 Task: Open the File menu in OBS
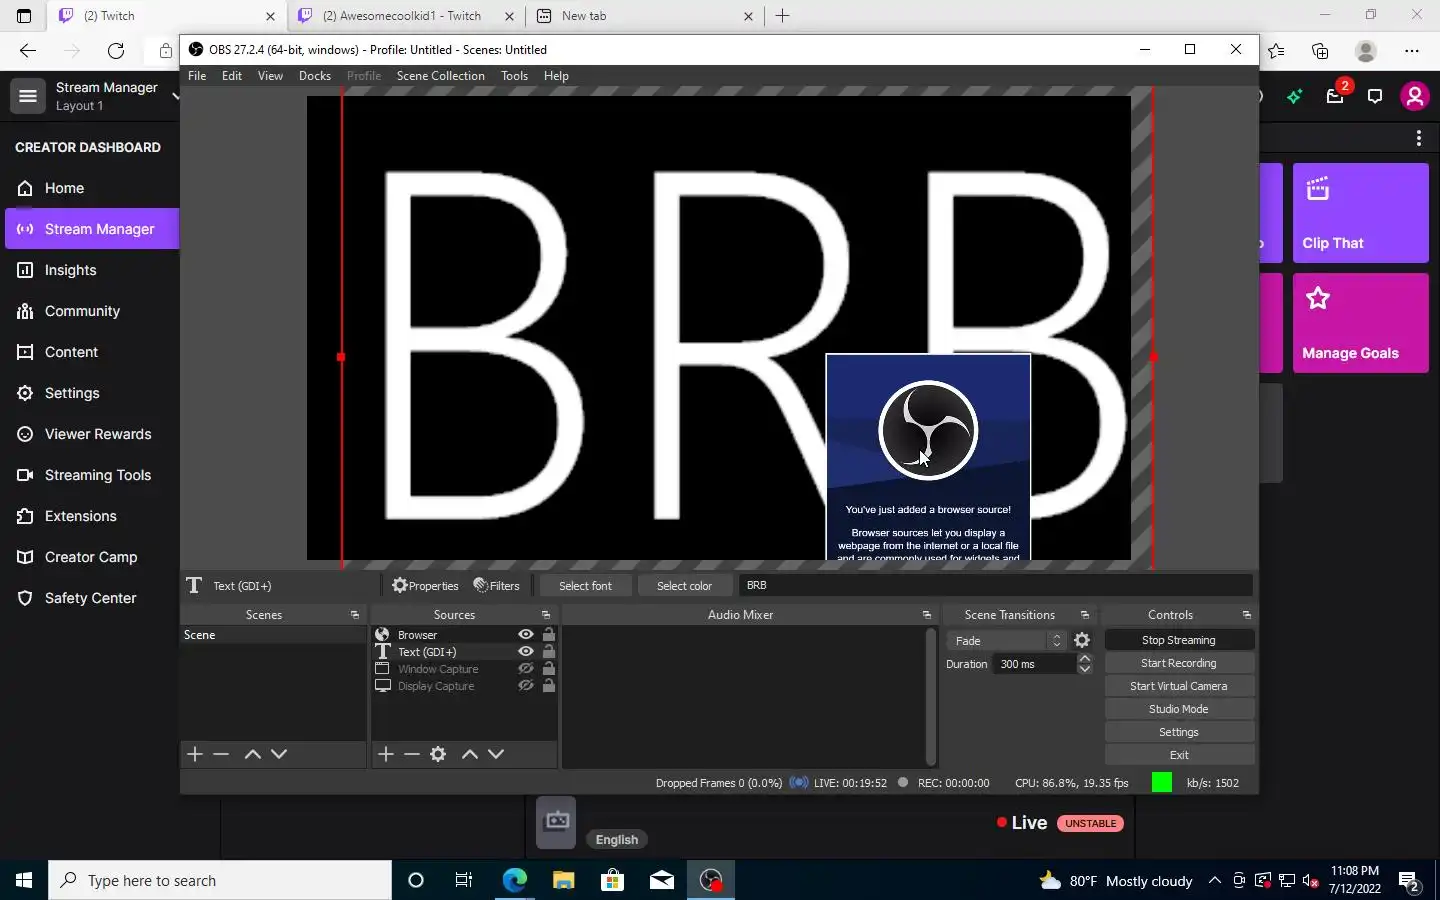click(197, 76)
